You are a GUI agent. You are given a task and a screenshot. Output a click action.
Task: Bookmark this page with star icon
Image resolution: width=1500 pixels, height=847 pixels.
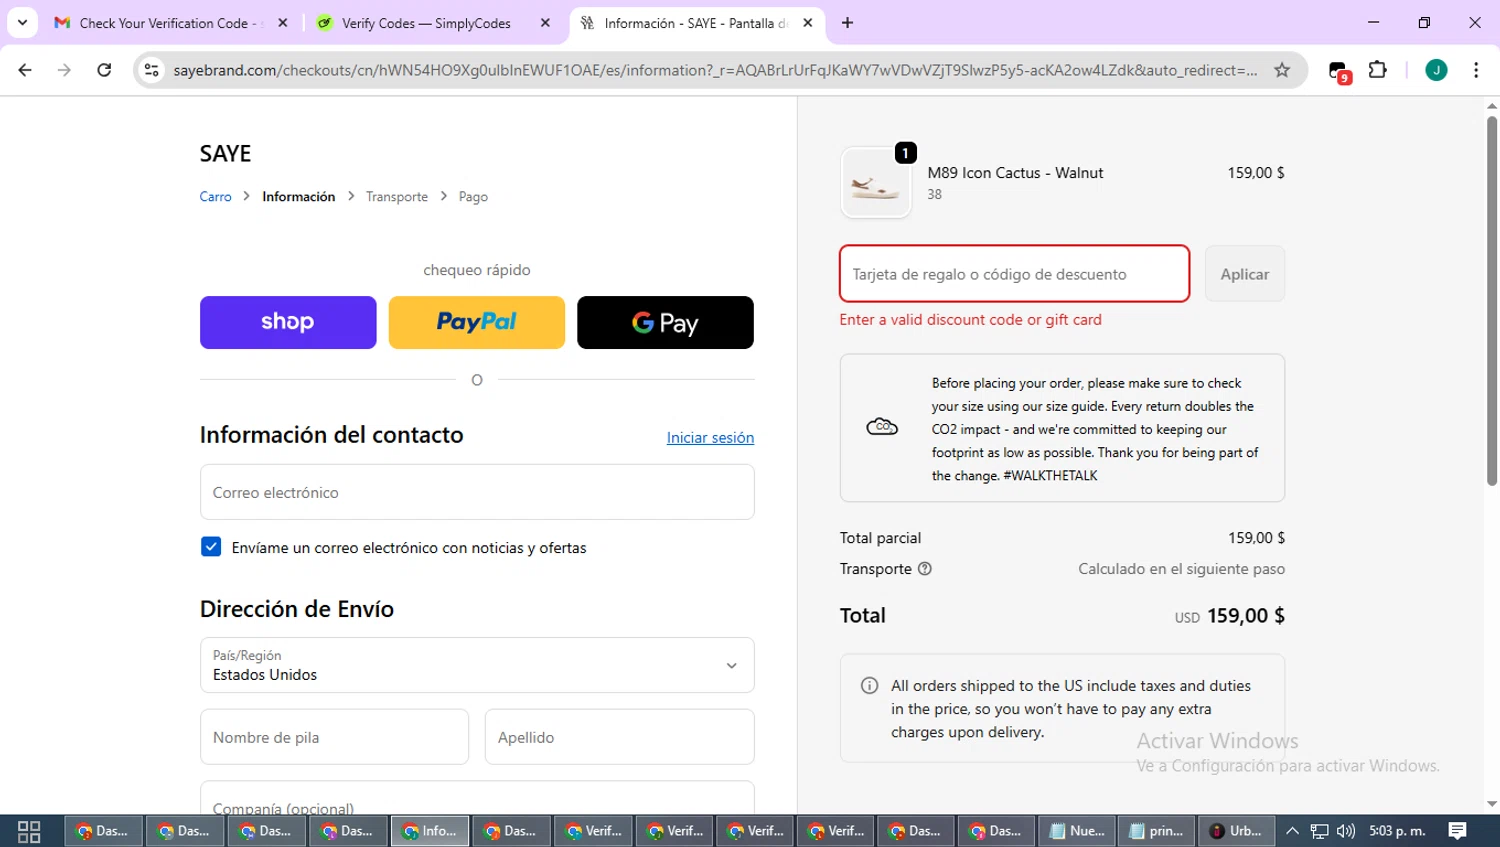click(1282, 70)
